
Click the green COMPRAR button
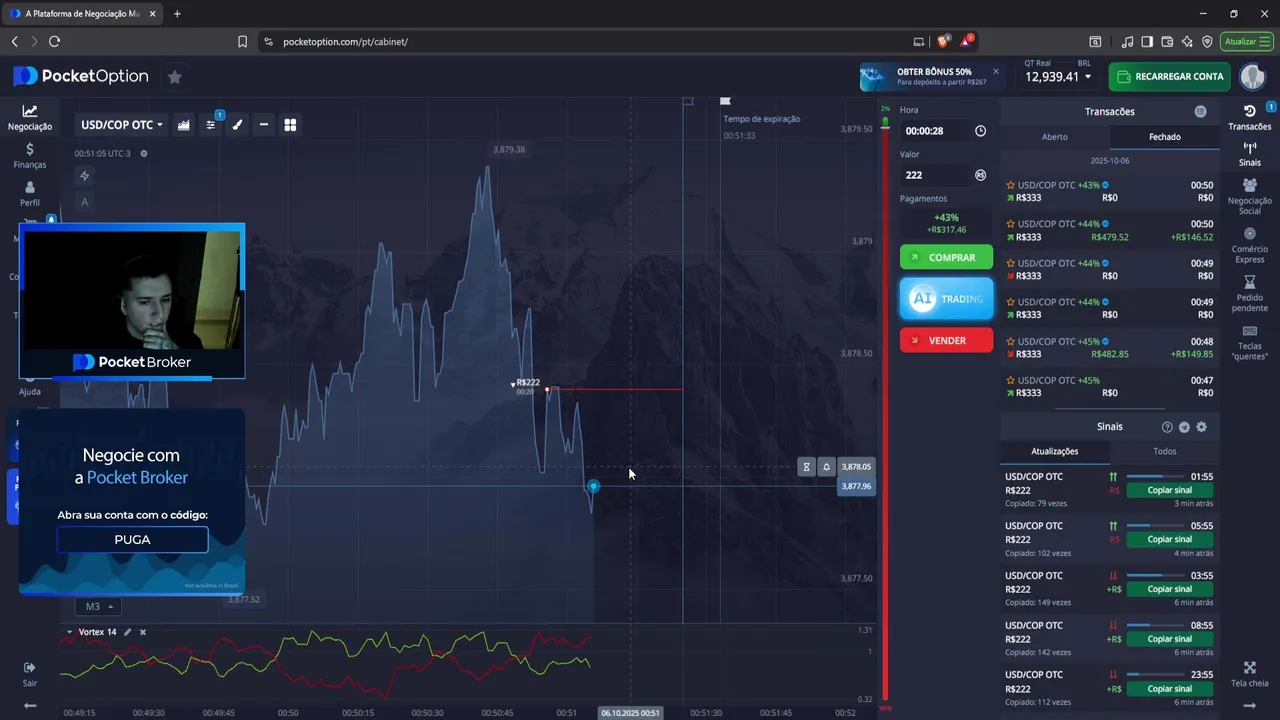(946, 257)
